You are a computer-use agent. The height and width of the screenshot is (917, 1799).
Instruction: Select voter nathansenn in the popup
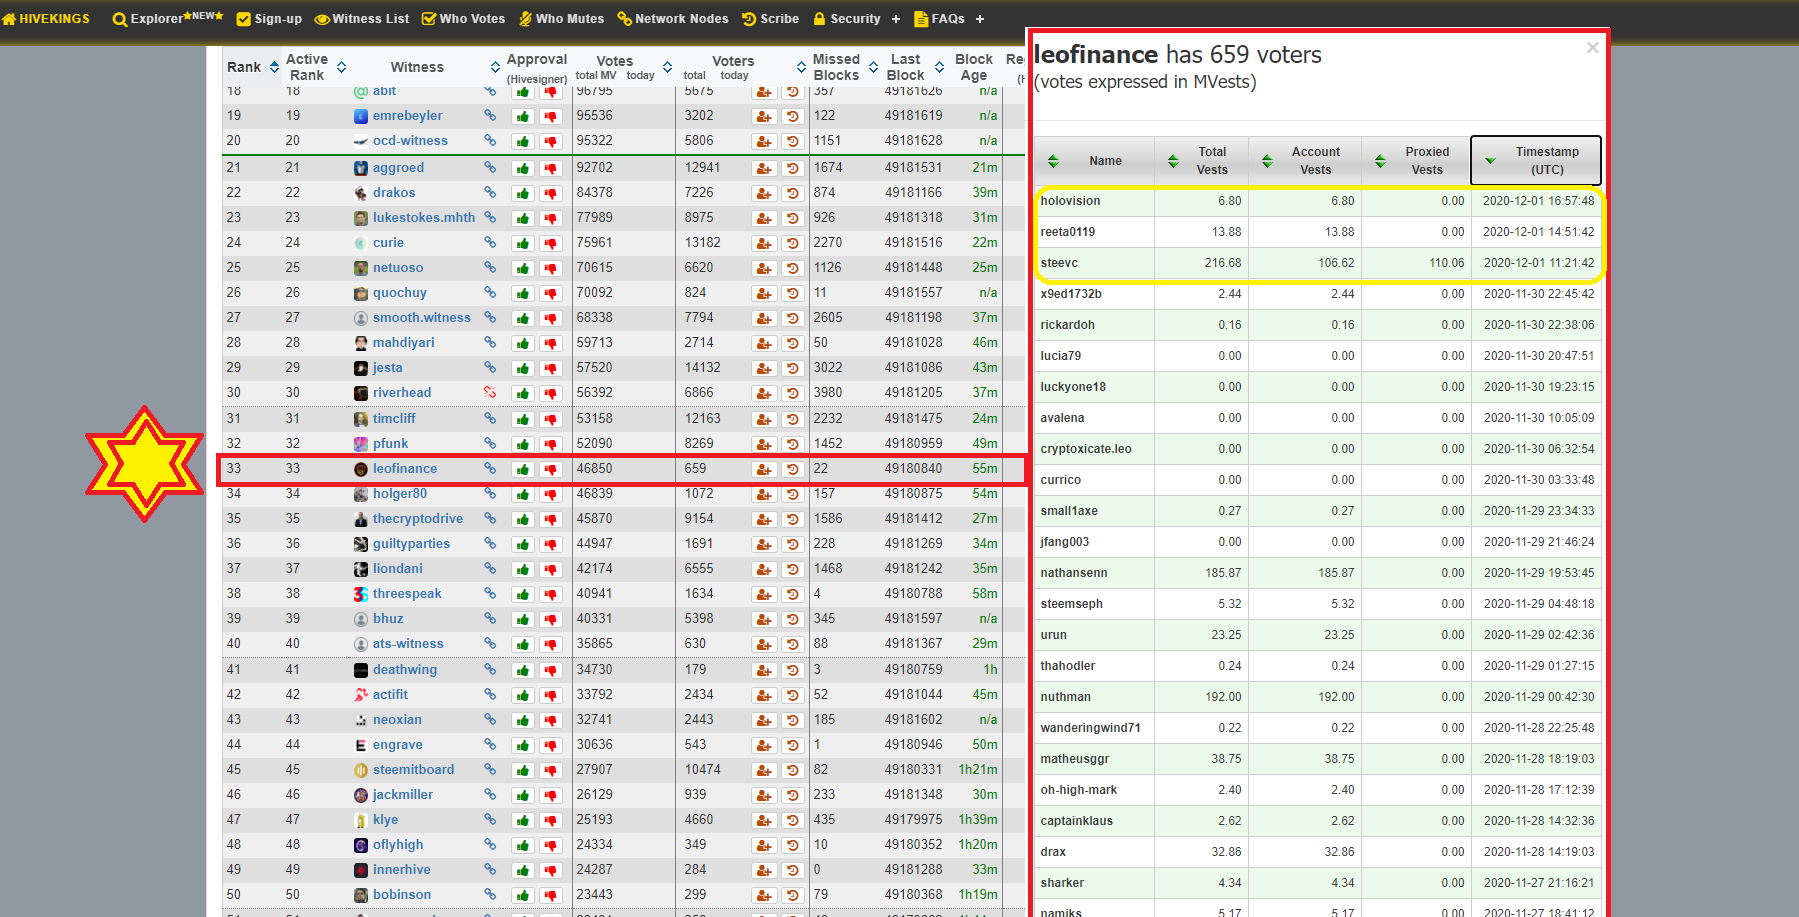tap(1073, 573)
